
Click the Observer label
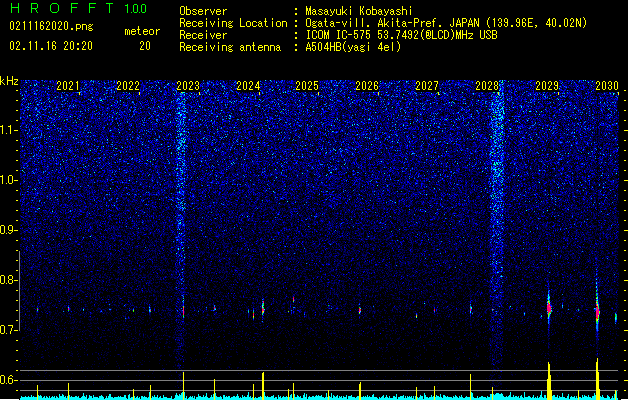(x=203, y=11)
